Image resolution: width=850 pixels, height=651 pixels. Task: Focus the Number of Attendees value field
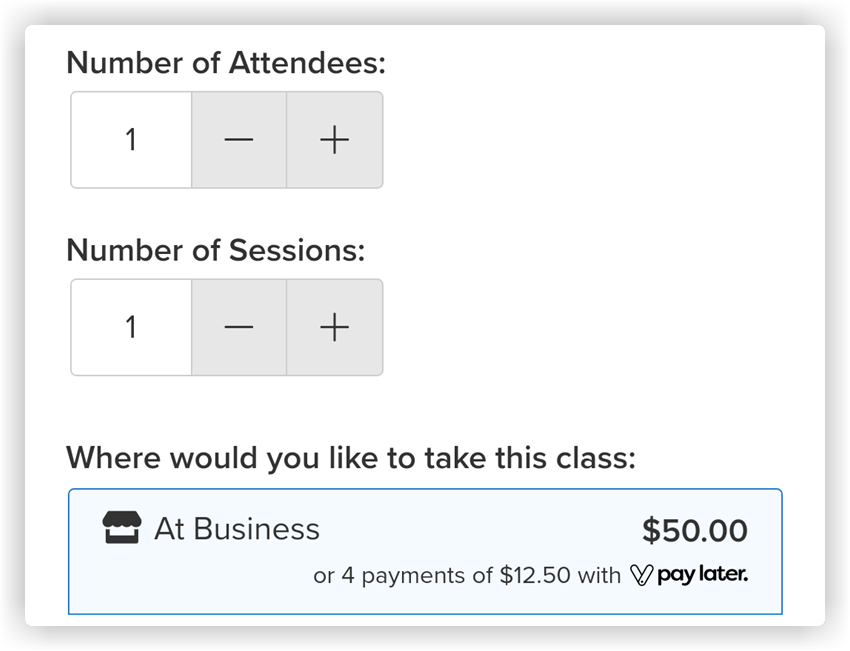(x=131, y=140)
